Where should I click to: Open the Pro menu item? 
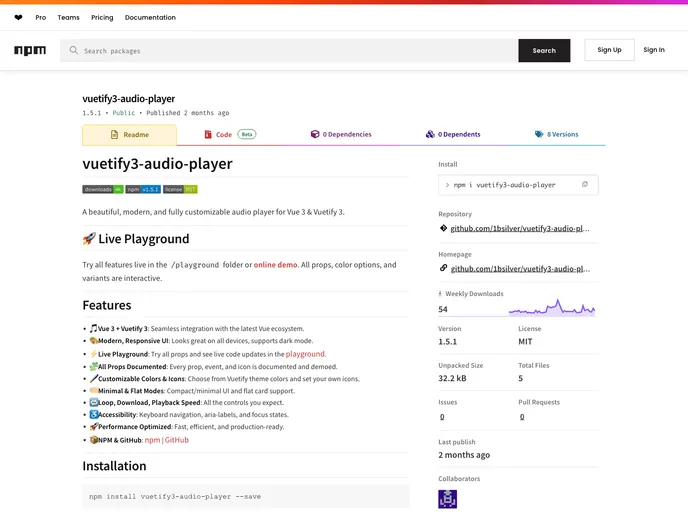40,18
